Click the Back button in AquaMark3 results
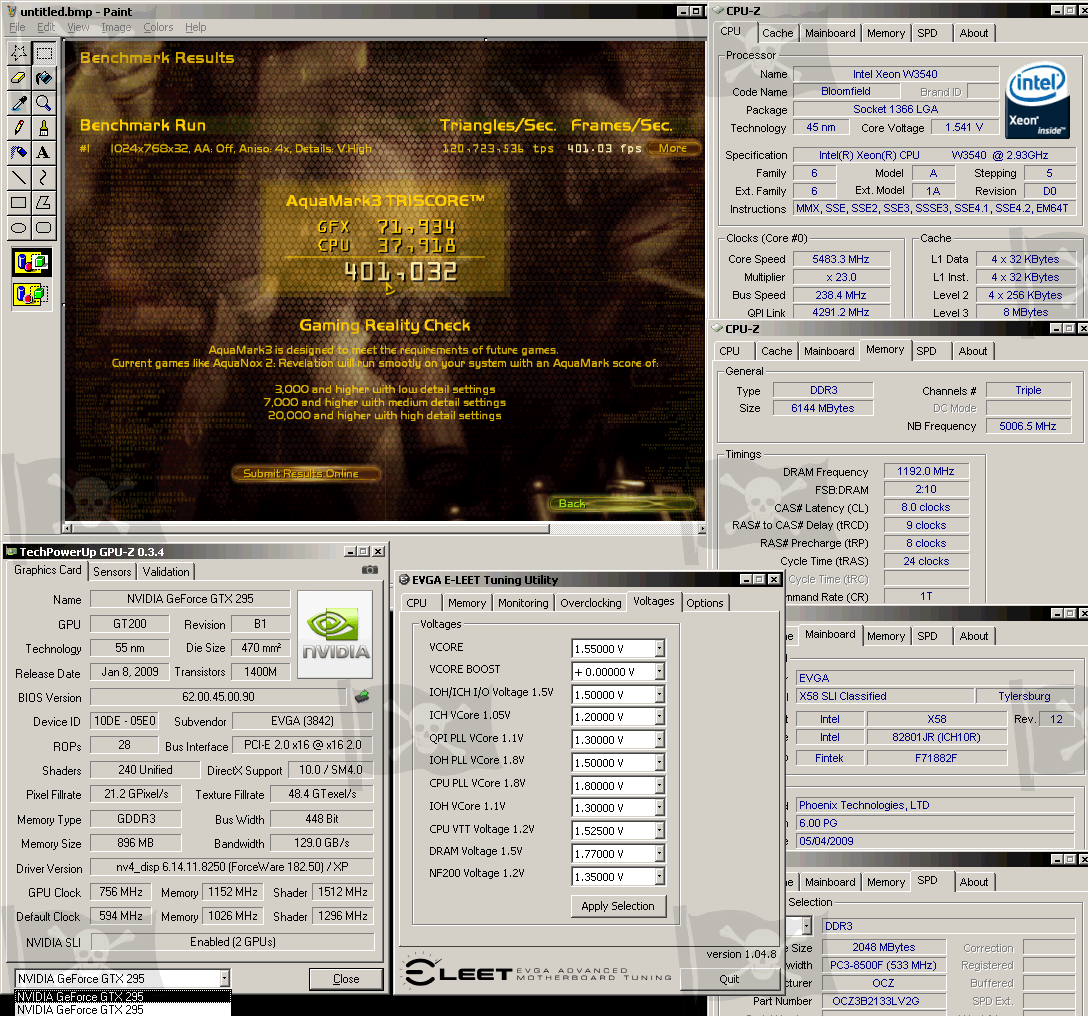This screenshot has width=1088, height=1016. (x=623, y=504)
